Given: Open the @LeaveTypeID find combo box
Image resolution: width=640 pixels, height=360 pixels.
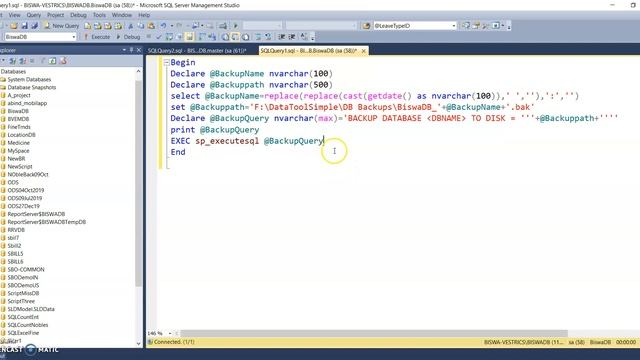Looking at the screenshot, I should pyautogui.click(x=414, y=26).
